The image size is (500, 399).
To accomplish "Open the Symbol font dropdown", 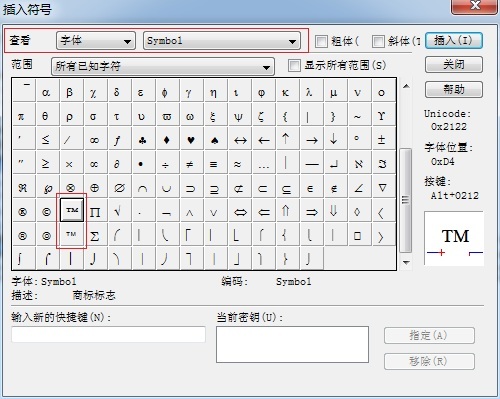I will (222, 41).
